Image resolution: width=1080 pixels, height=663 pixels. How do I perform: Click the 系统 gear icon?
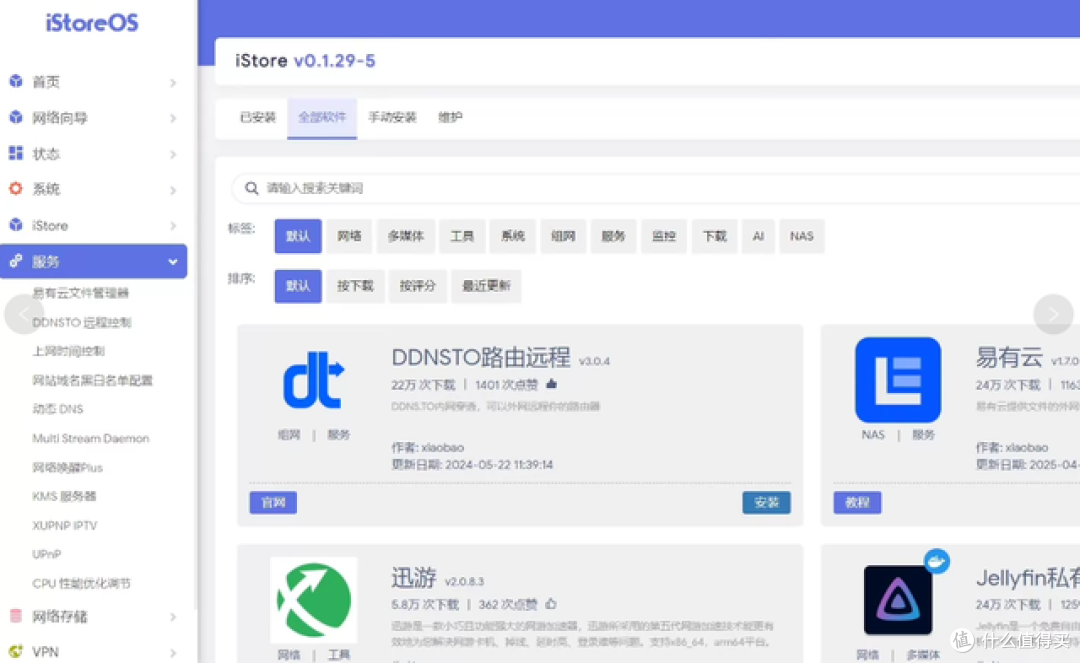pyautogui.click(x=16, y=189)
